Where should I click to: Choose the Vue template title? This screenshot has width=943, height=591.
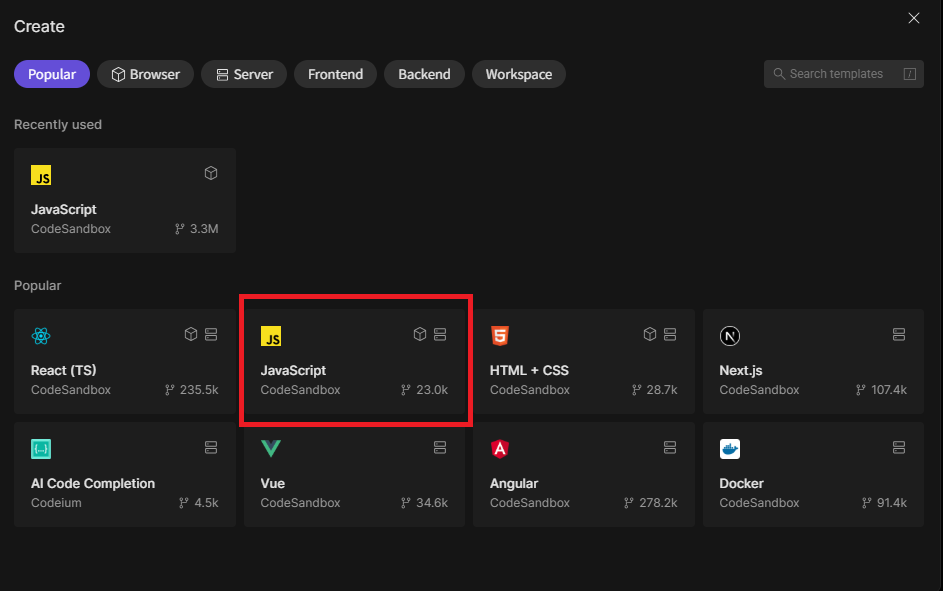[272, 483]
